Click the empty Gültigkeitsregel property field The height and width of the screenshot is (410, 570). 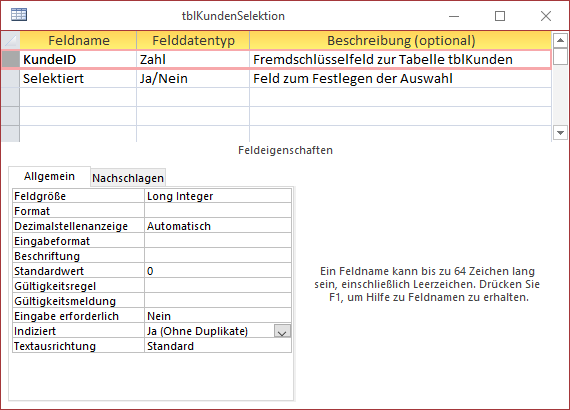pyautogui.click(x=218, y=286)
